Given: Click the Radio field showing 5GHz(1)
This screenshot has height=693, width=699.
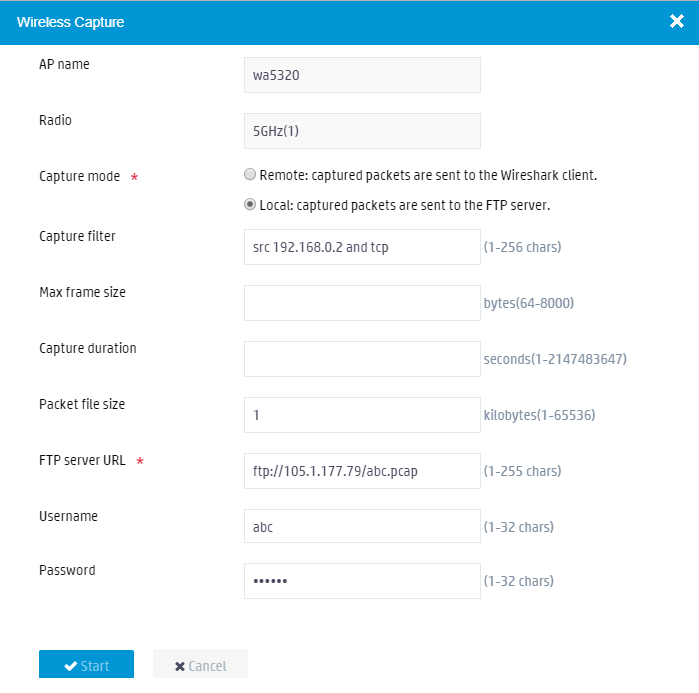Looking at the screenshot, I should point(362,131).
